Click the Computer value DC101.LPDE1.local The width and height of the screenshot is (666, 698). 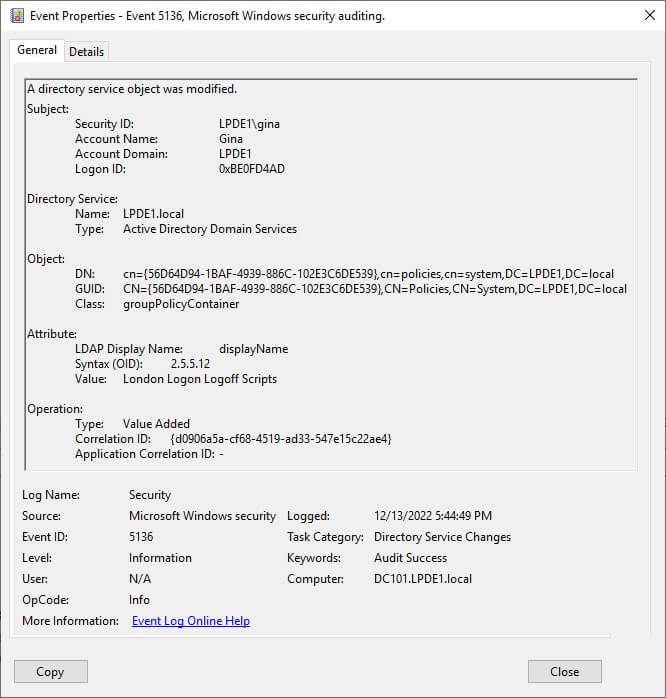(422, 579)
